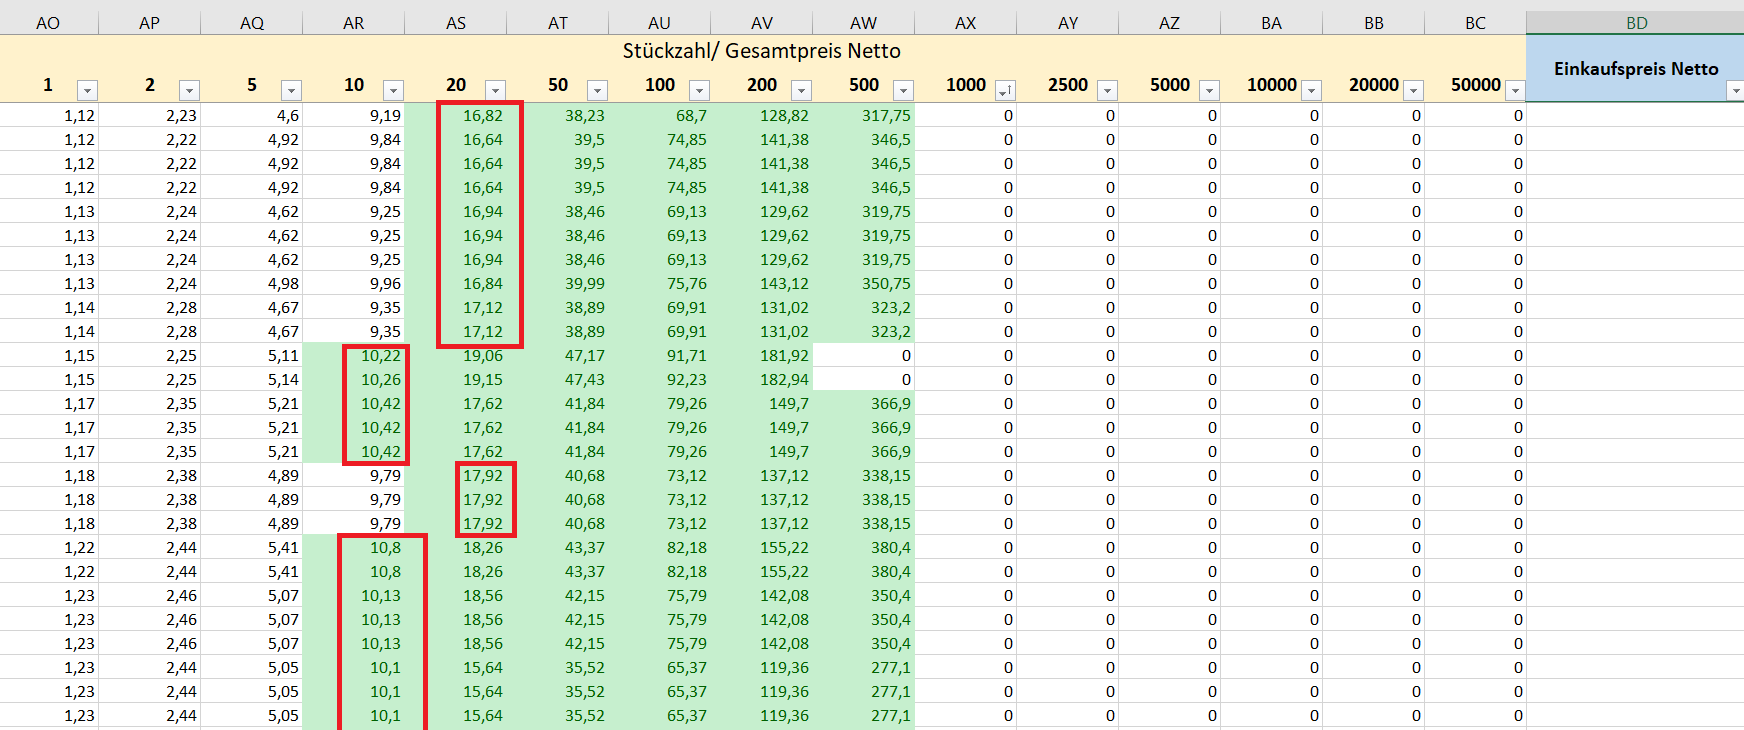Click the filter button for quantity 500

click(903, 91)
